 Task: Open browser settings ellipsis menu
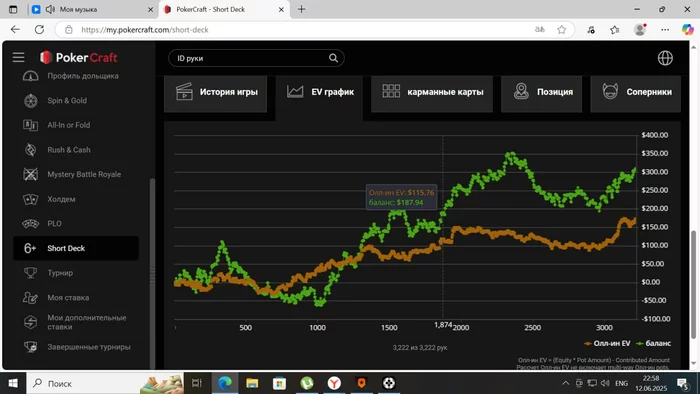click(665, 30)
